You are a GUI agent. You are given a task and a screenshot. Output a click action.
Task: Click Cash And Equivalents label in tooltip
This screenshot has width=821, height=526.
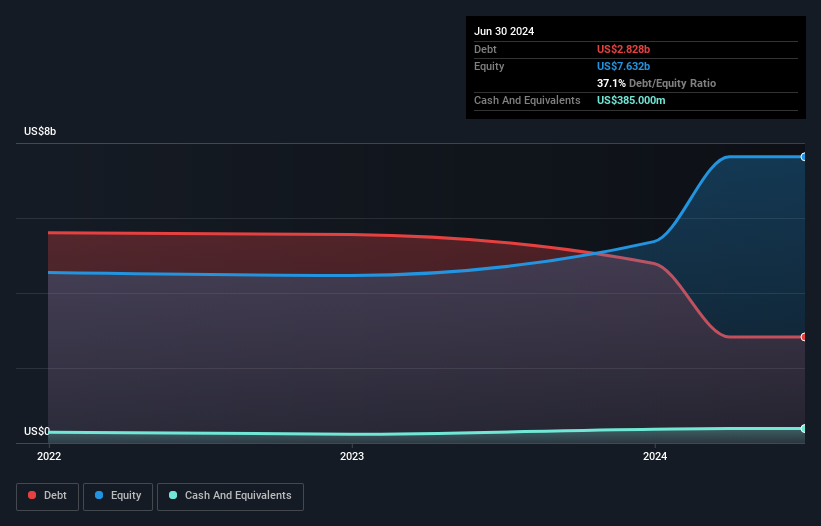[527, 100]
